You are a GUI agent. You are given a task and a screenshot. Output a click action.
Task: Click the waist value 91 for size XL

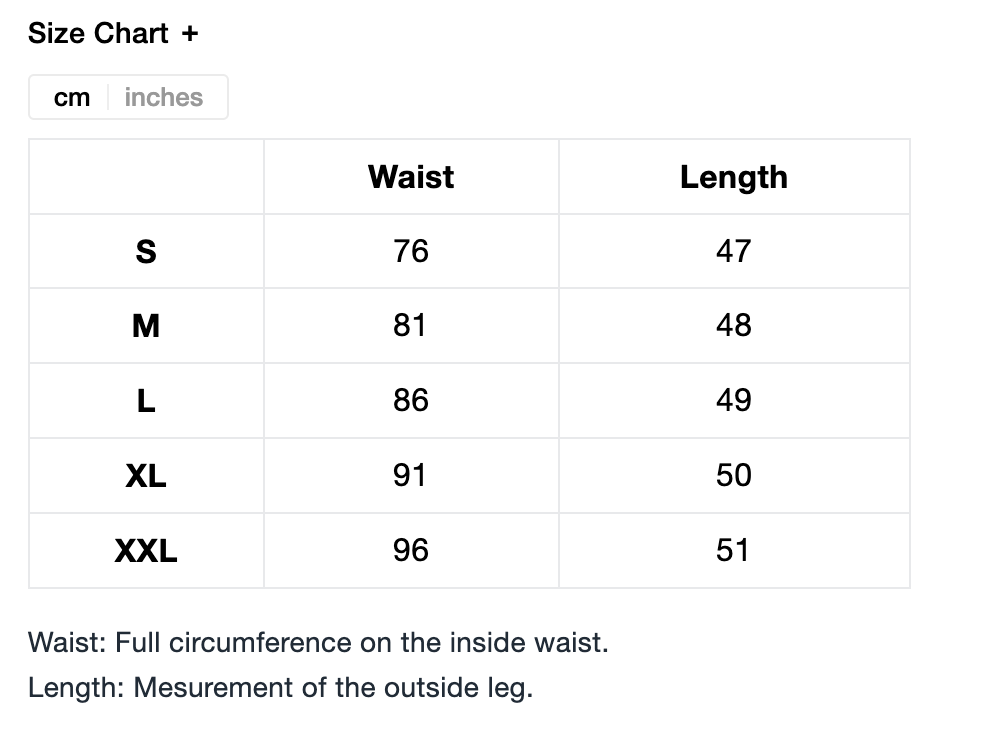tap(410, 476)
